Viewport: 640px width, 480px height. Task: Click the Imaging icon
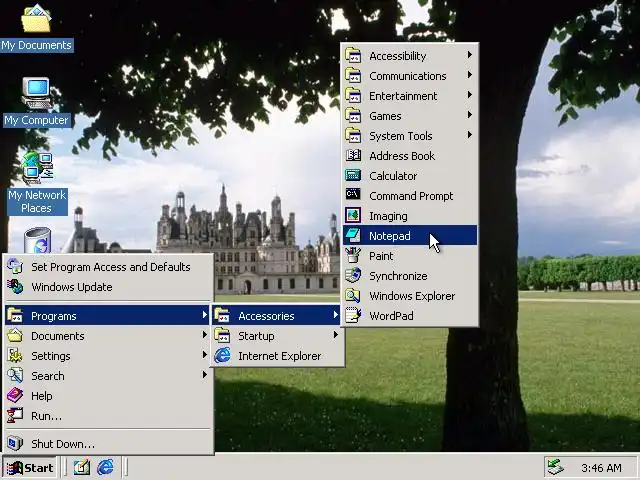point(353,216)
